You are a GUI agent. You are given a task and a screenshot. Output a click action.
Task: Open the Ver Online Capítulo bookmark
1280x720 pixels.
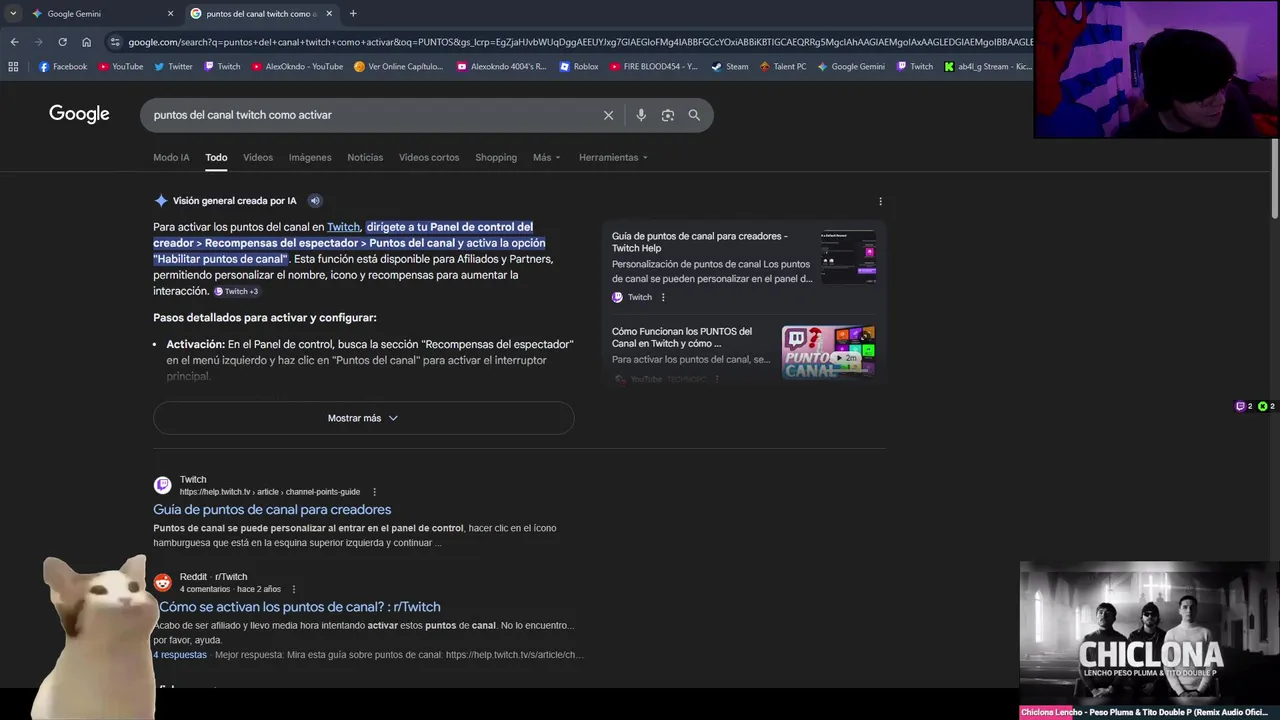(398, 67)
